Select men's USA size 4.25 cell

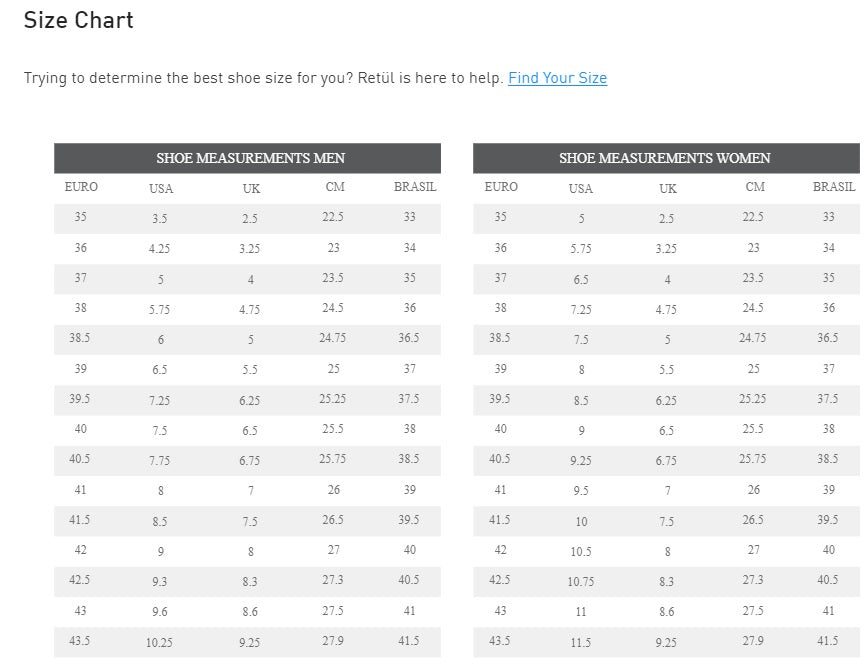[x=159, y=249]
